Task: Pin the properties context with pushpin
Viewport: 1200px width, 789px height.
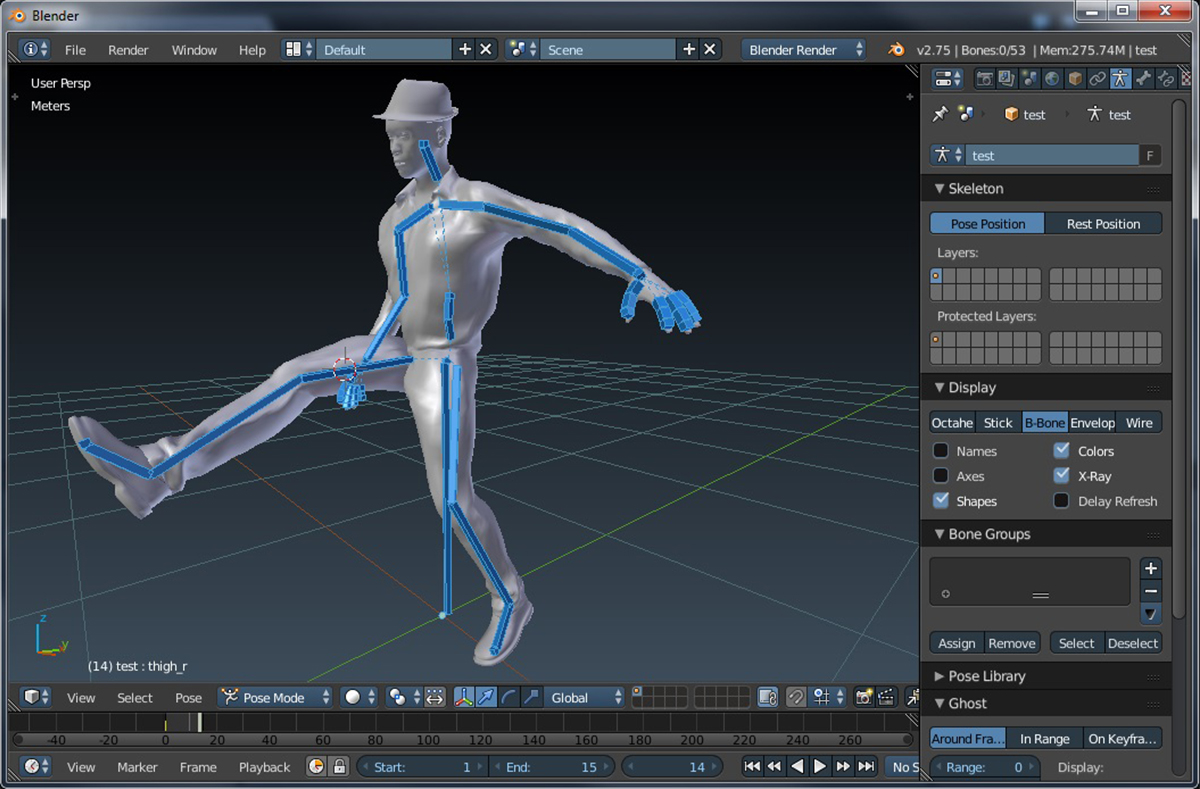Action: coord(940,115)
